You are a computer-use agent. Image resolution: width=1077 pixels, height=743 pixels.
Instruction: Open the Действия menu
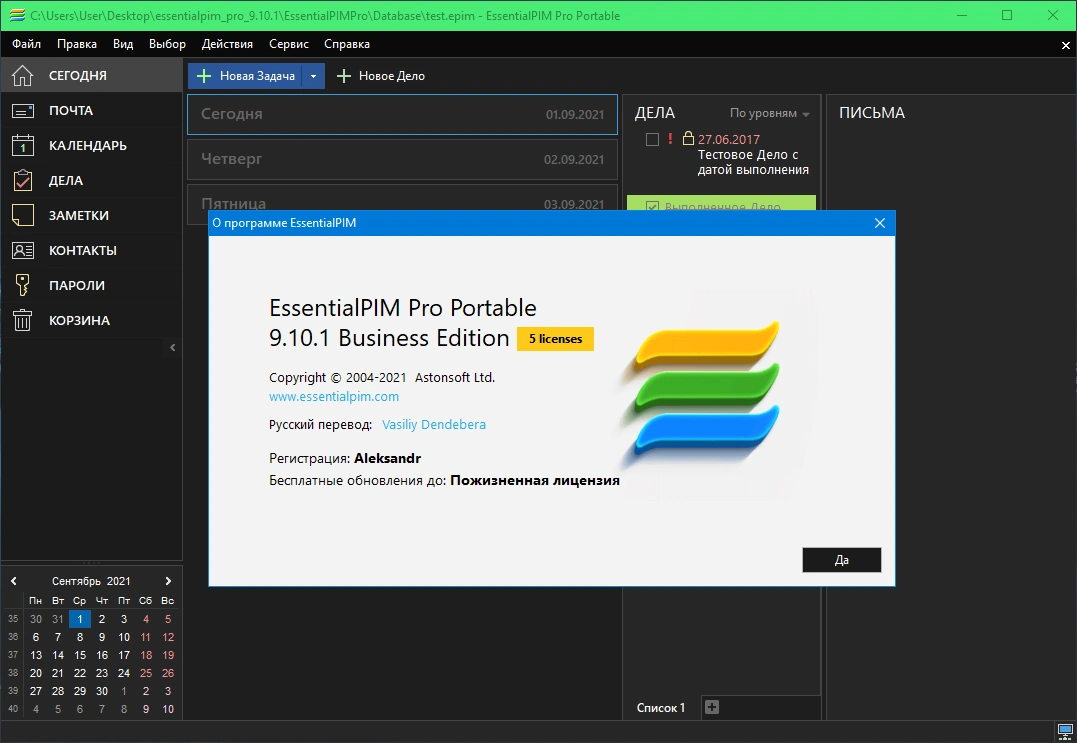[x=227, y=44]
